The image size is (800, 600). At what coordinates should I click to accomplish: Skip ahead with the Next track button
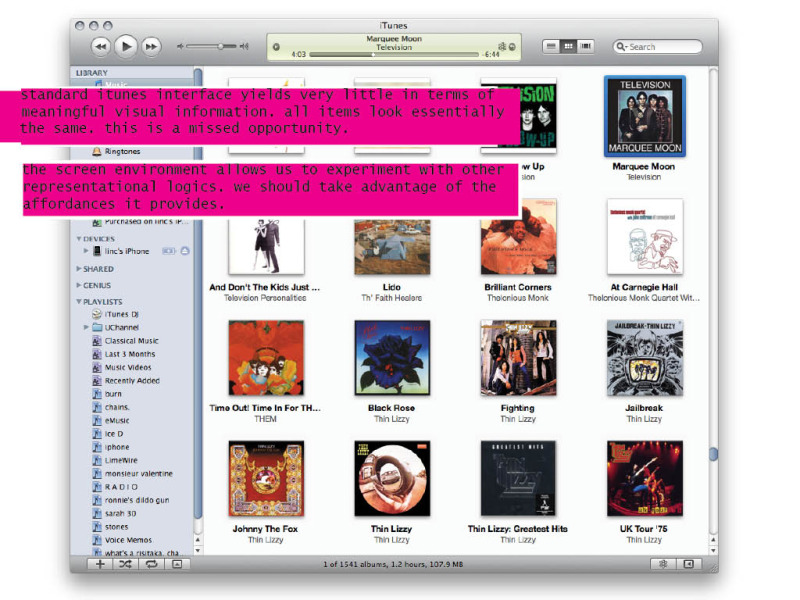pos(151,46)
